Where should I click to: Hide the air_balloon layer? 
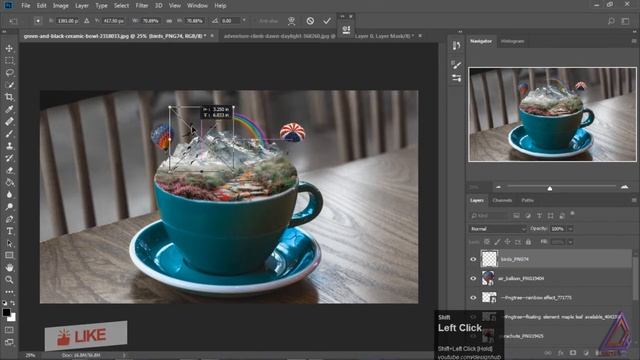click(473, 278)
